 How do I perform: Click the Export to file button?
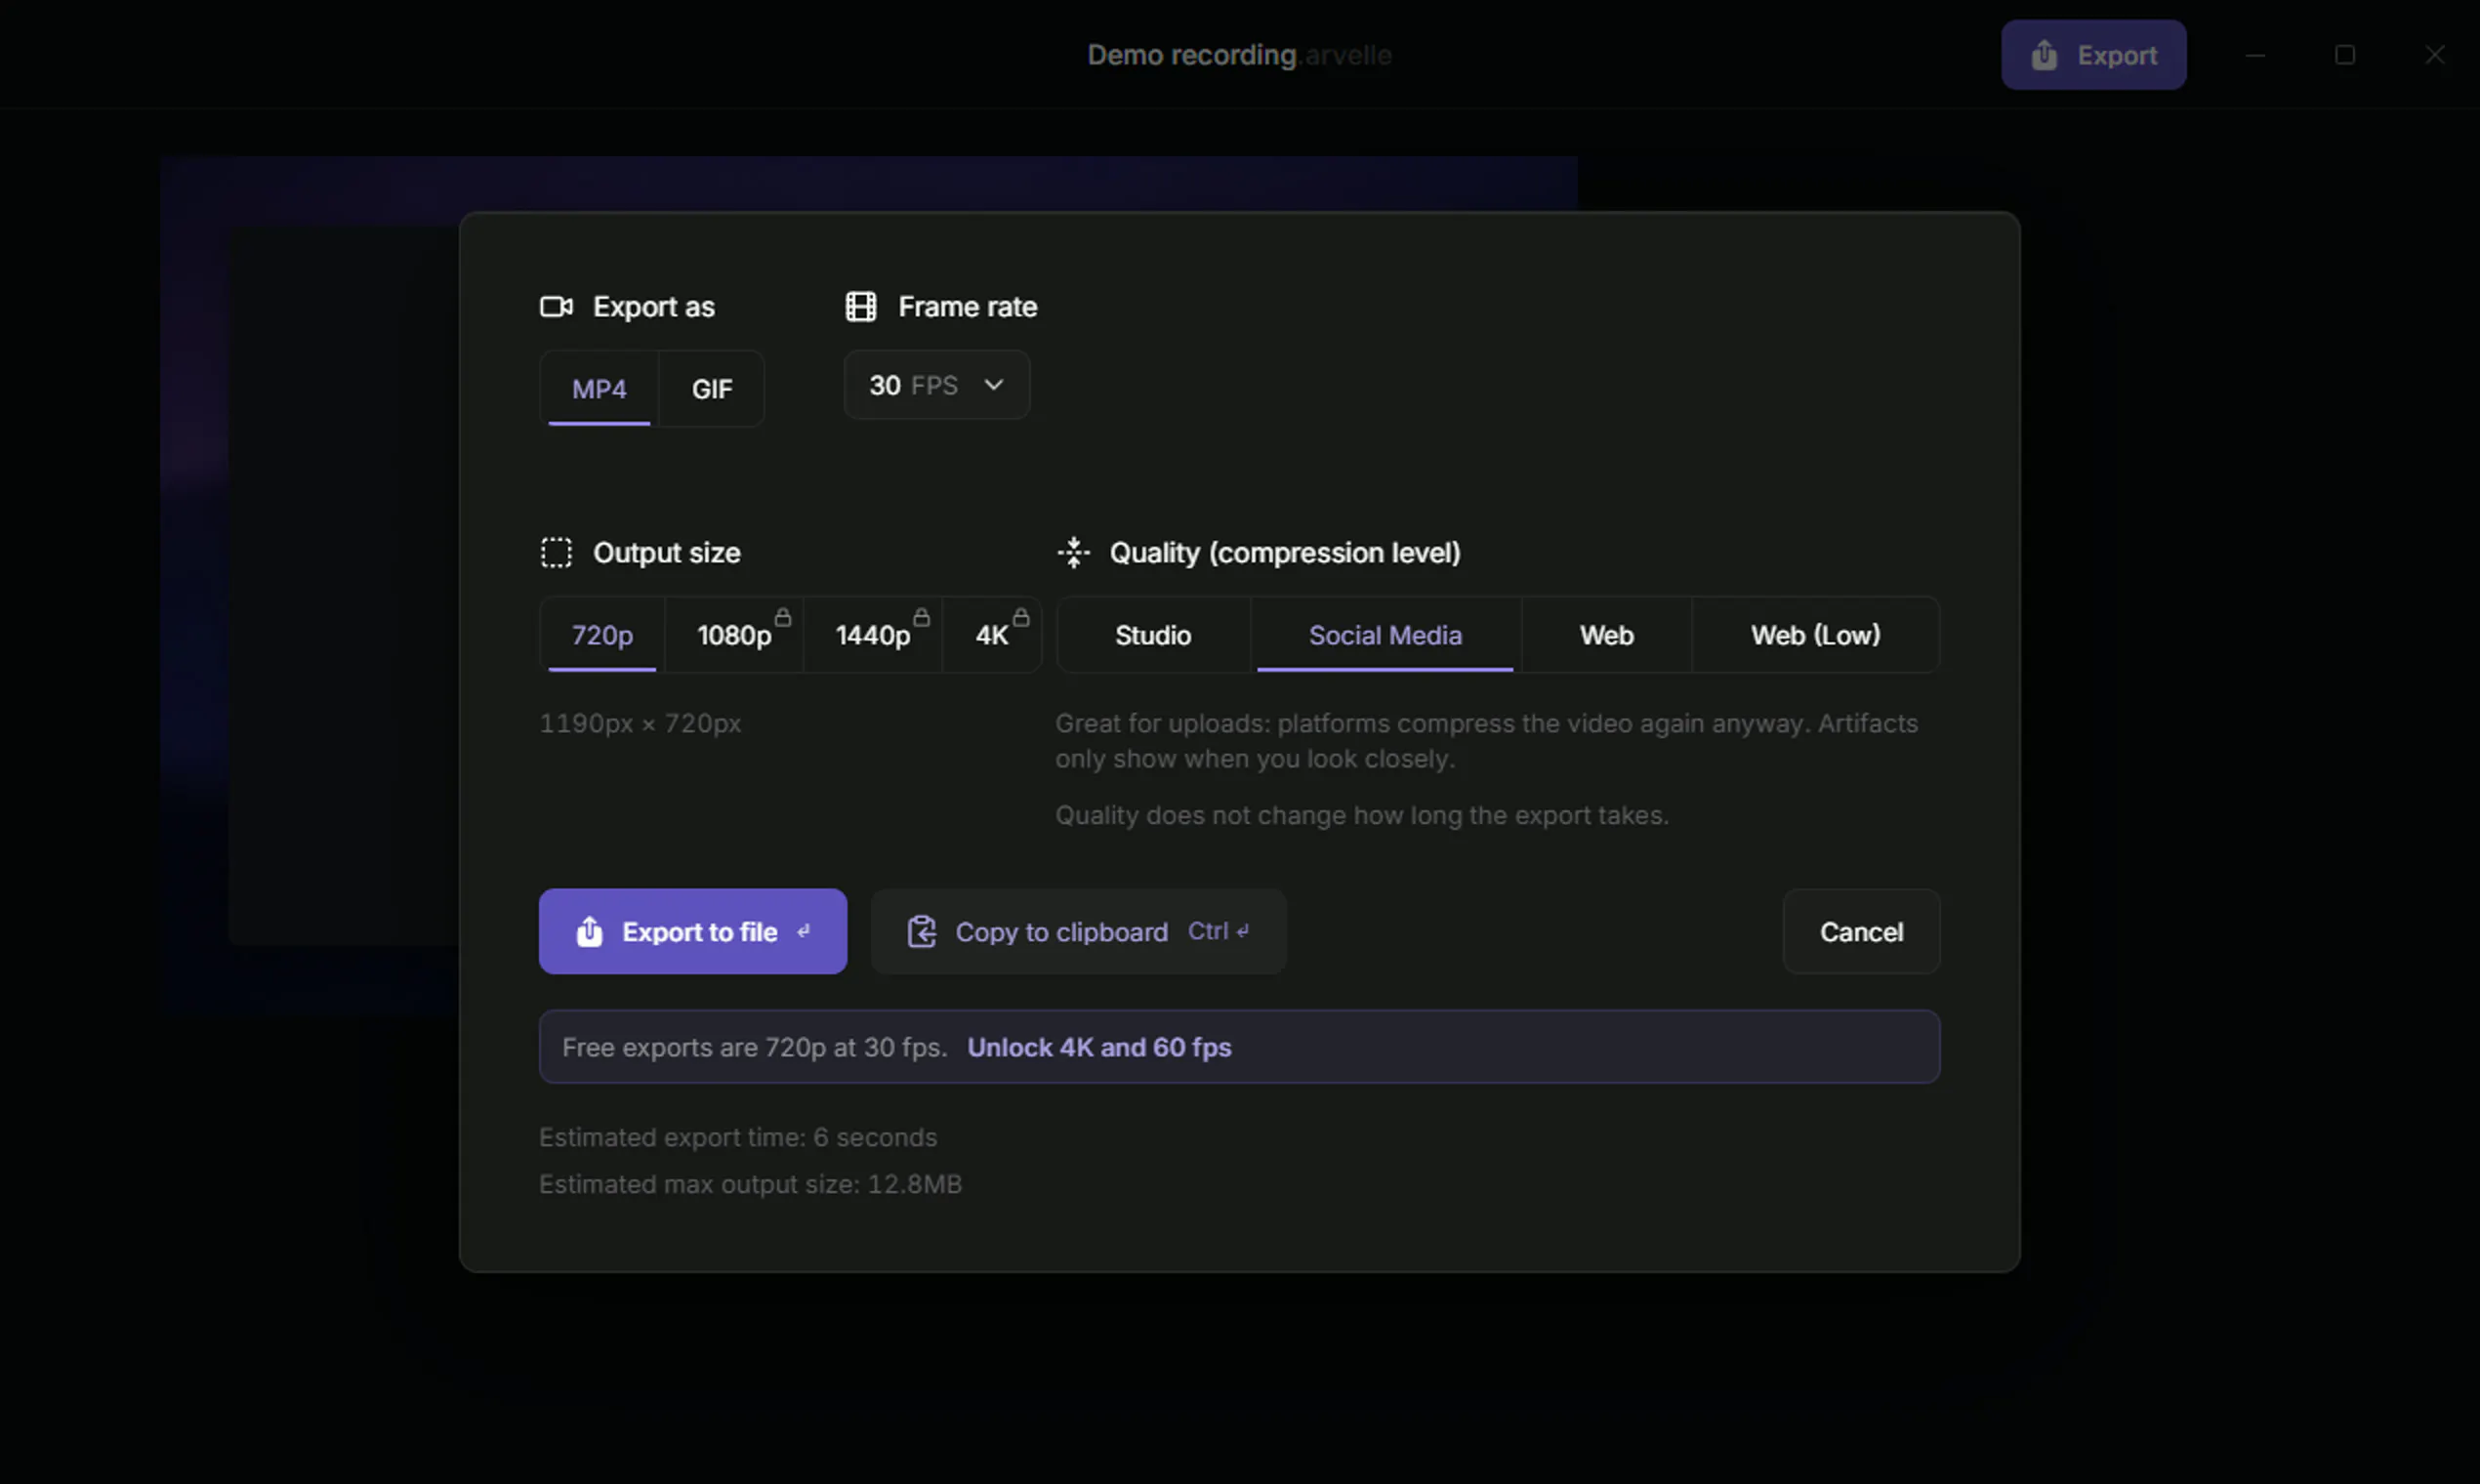[692, 931]
